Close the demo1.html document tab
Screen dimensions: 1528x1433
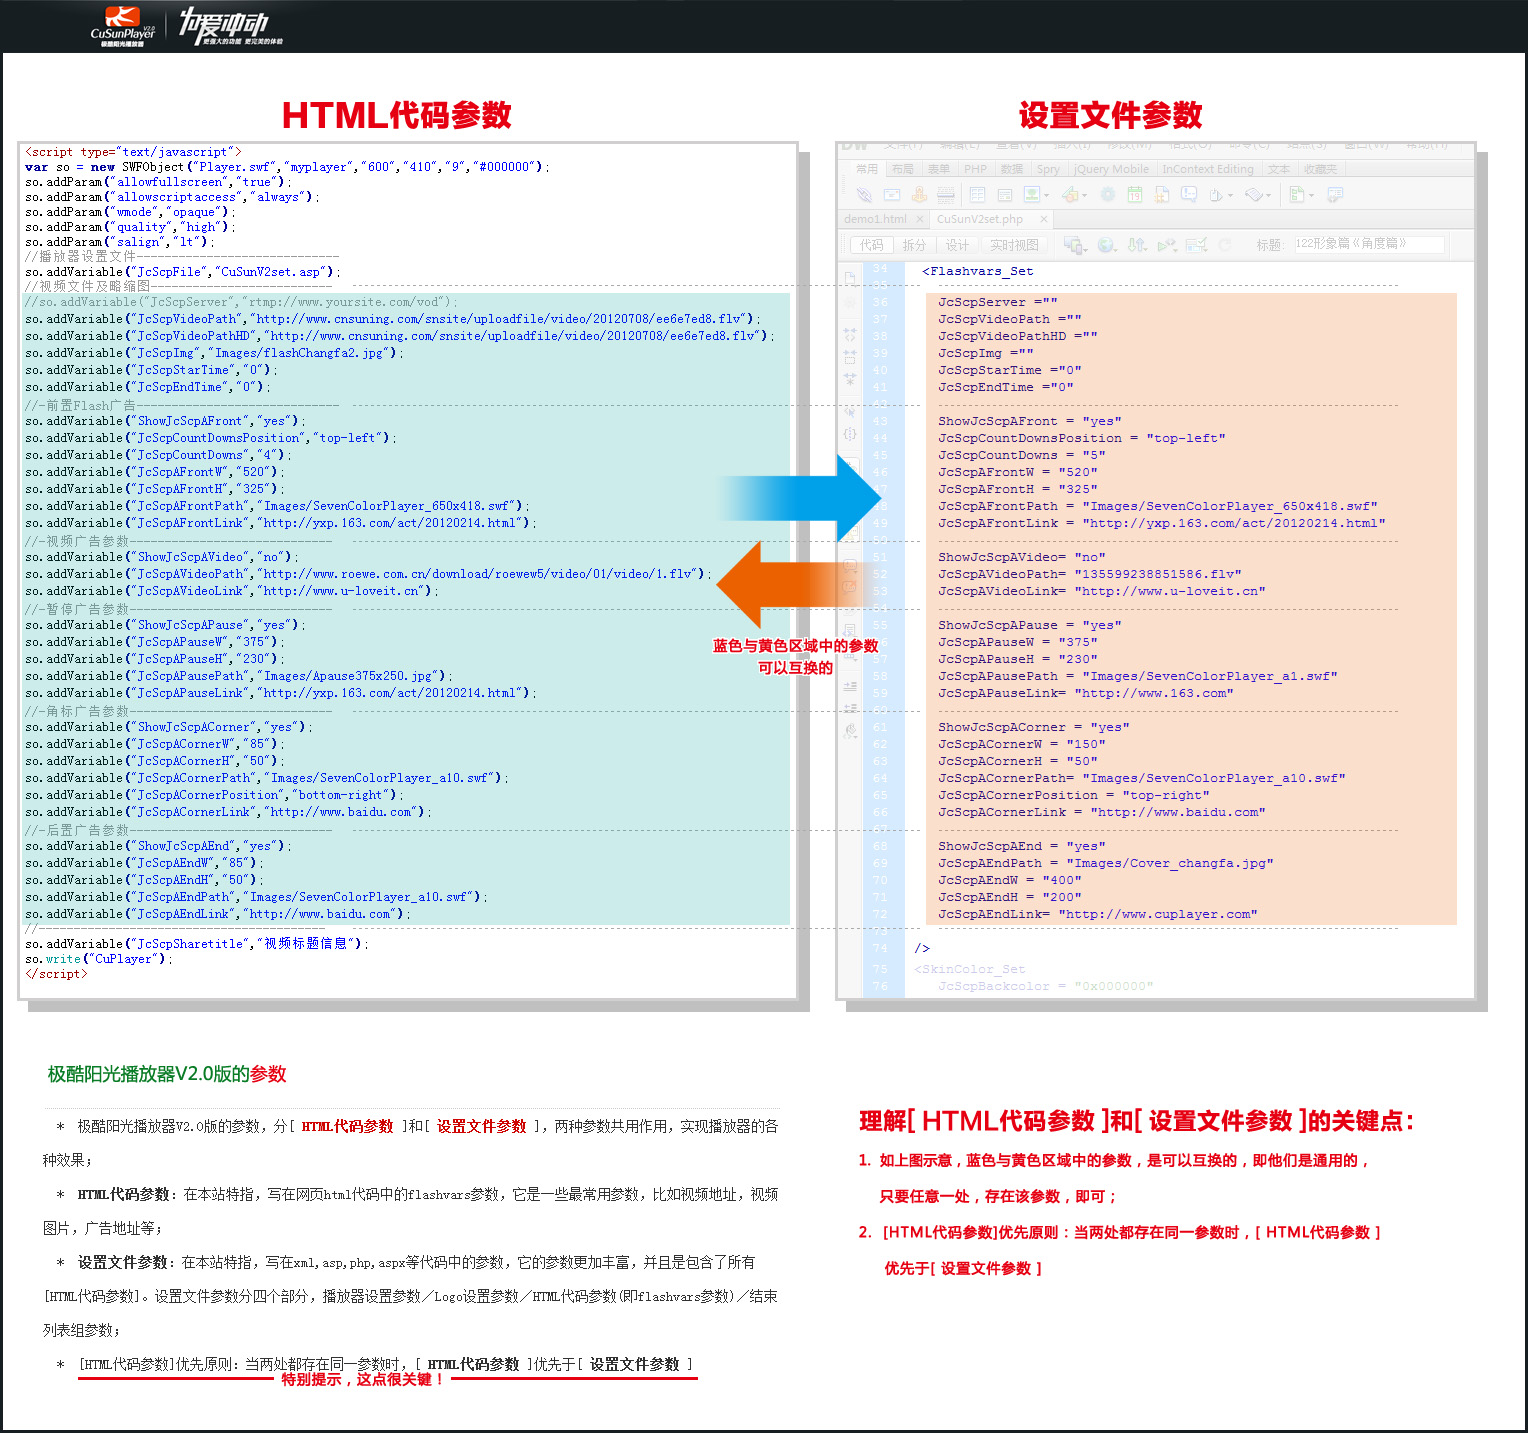click(x=920, y=219)
